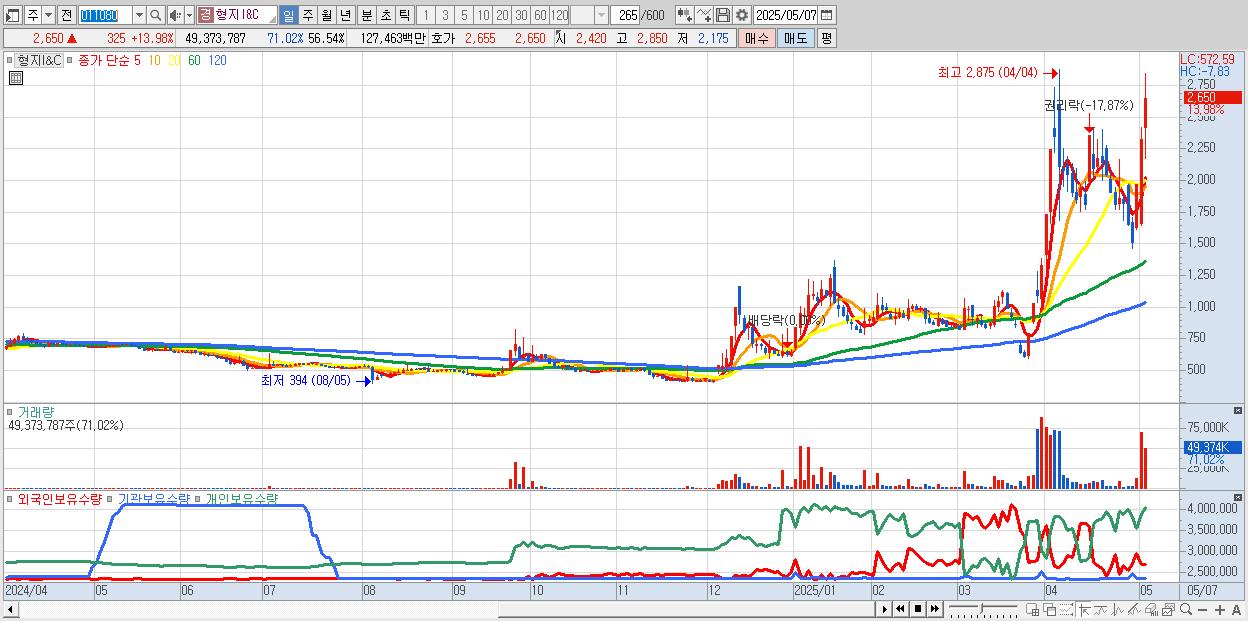Select interval 3 button
This screenshot has height=621, width=1248.
pos(445,15)
